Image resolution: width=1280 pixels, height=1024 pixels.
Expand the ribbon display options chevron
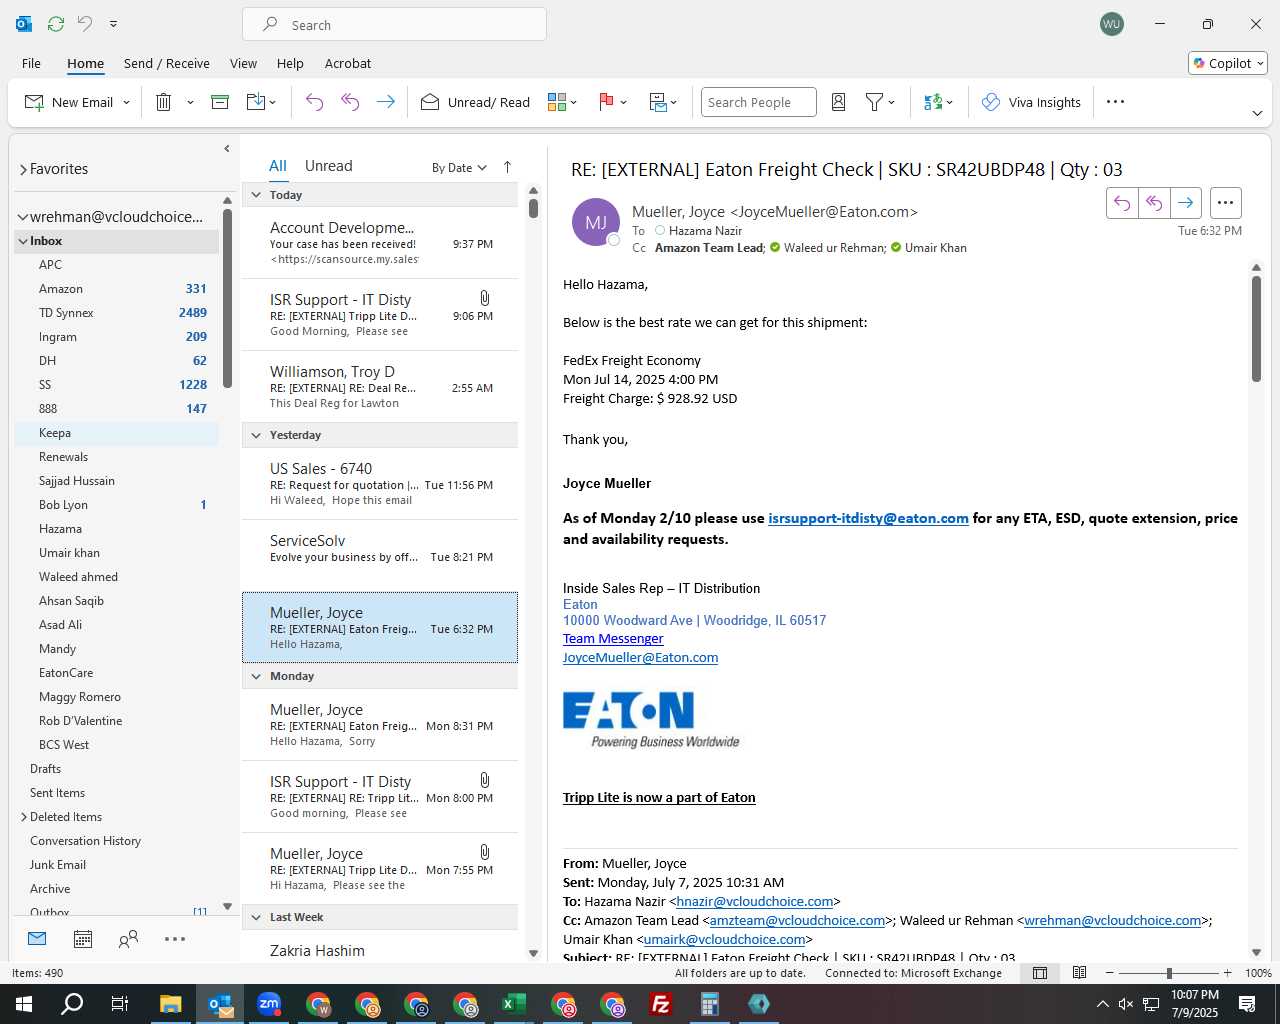click(x=1257, y=114)
